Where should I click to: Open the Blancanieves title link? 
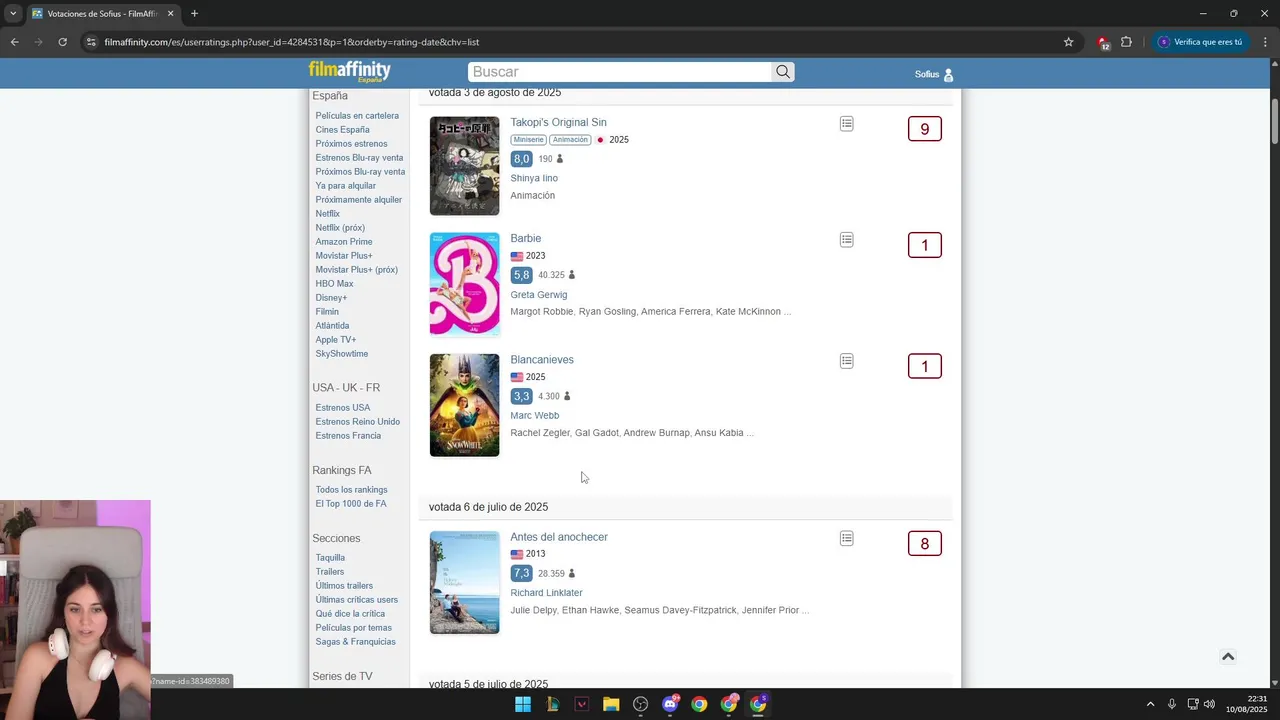tap(542, 359)
